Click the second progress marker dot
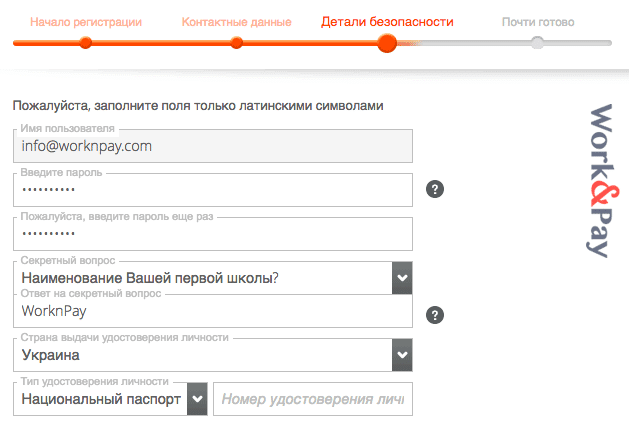This screenshot has width=629, height=442. 237,43
